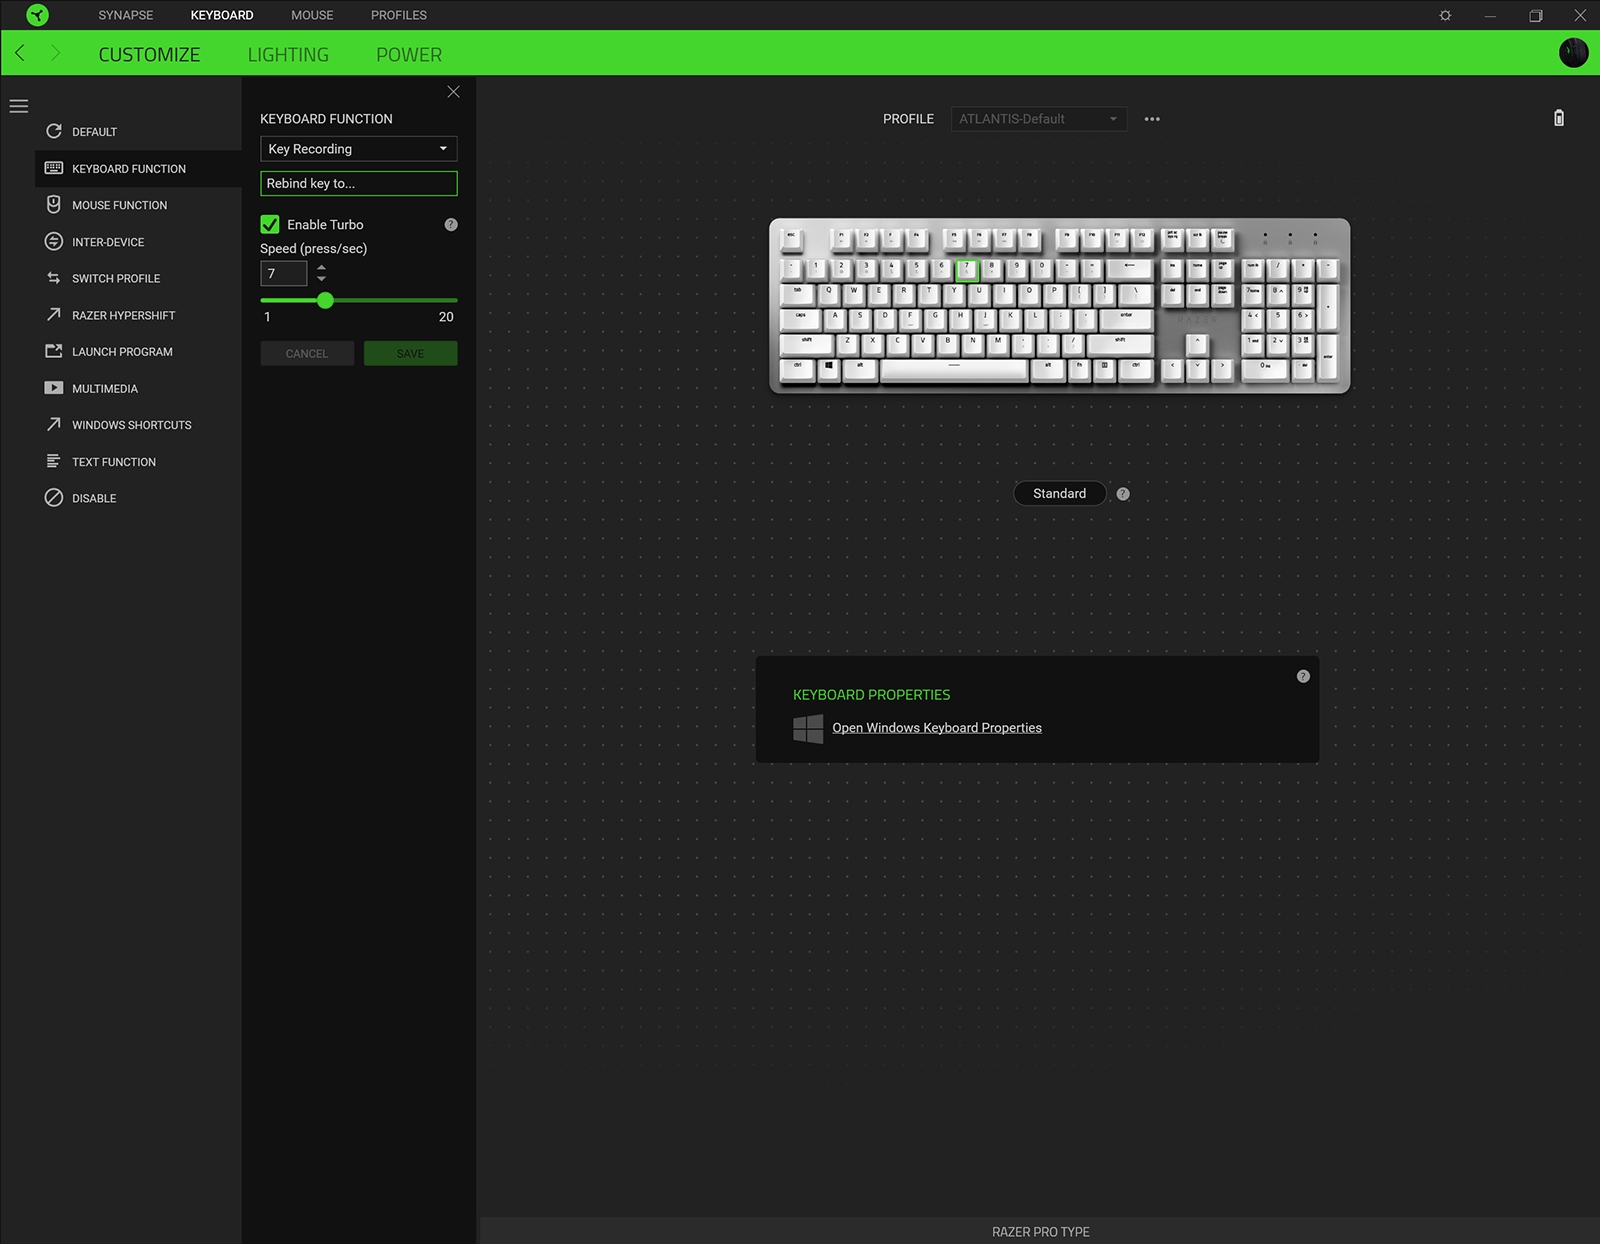Click the help icon beside Standard
Viewport: 1600px width, 1244px height.
(1123, 494)
